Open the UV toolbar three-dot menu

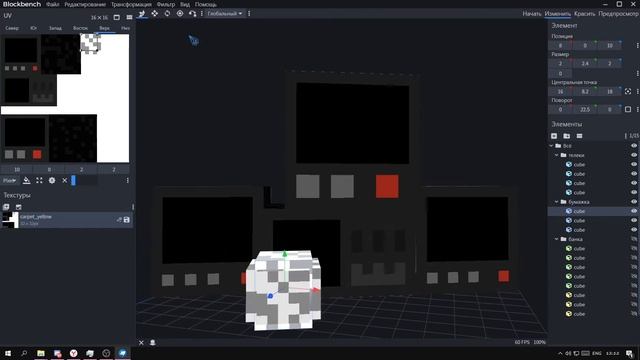click(x=127, y=180)
